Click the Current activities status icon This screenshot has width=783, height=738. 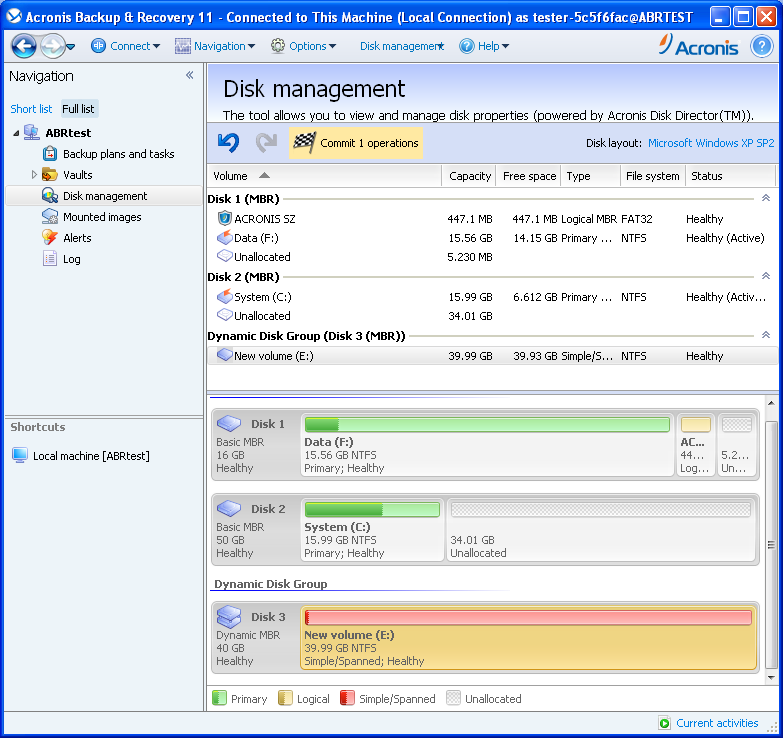[x=664, y=723]
